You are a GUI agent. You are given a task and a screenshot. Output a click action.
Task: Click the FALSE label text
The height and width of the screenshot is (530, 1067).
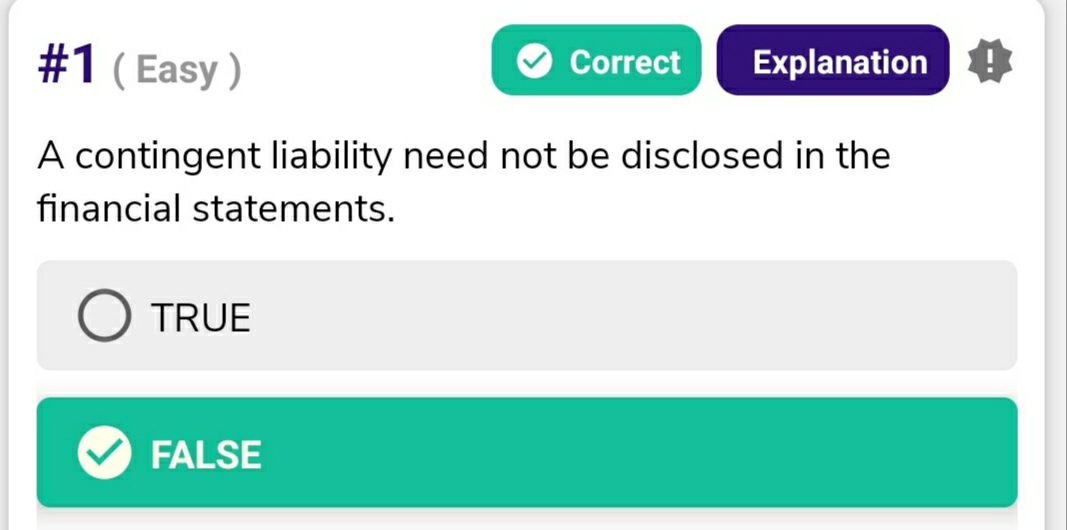pos(206,455)
